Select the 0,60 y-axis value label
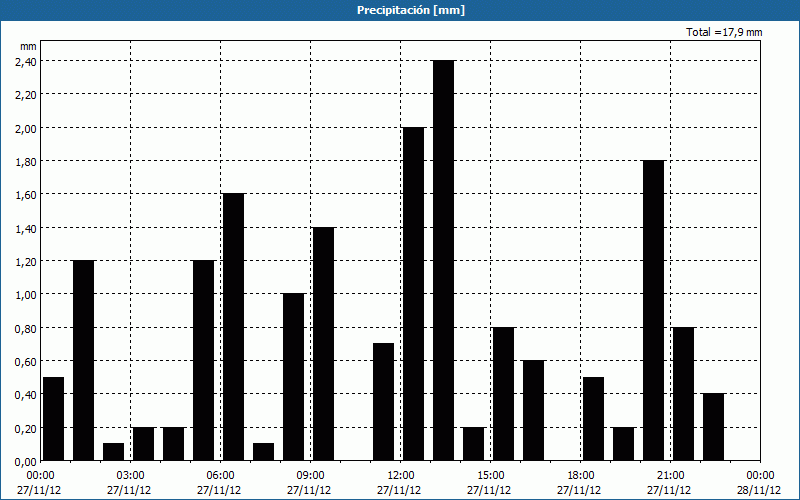800x500 pixels. [26, 361]
